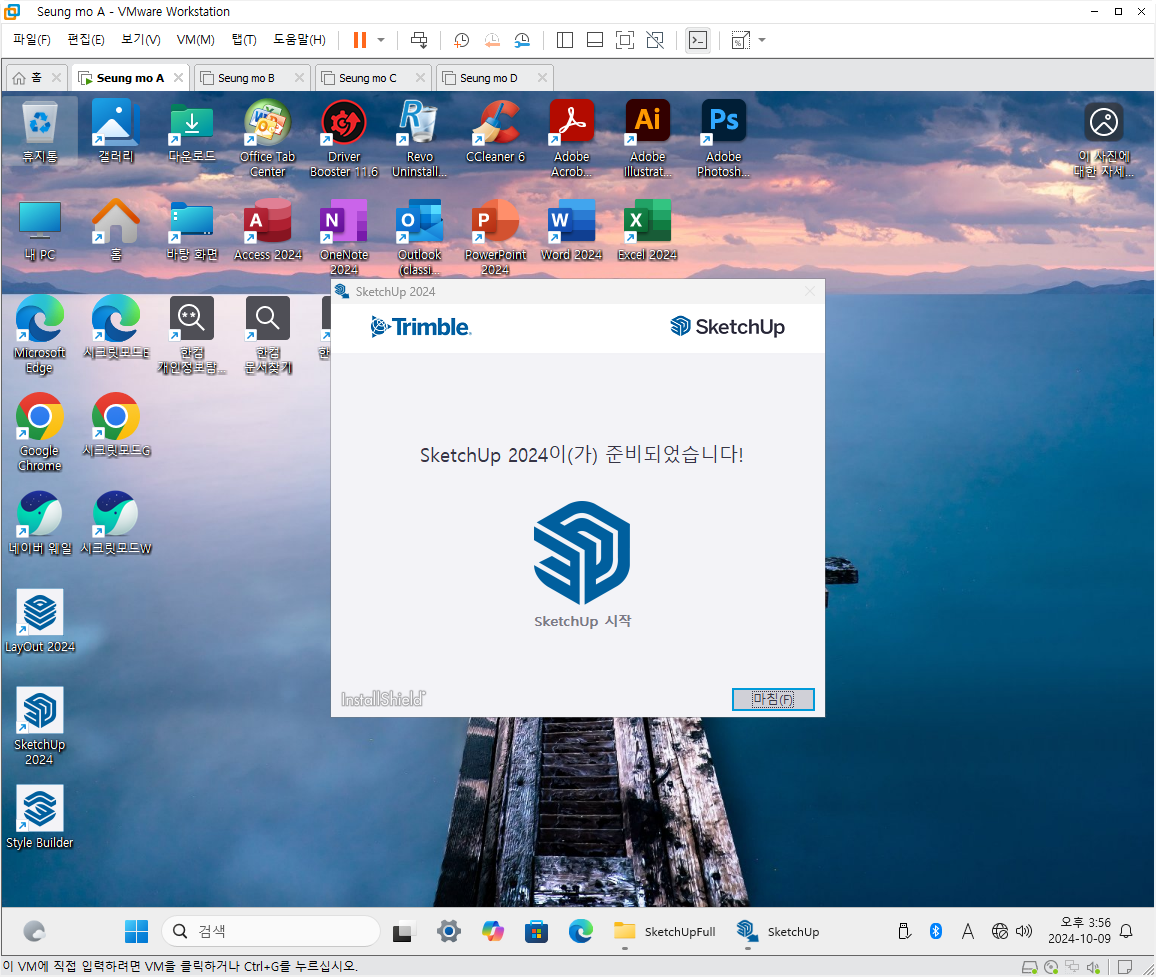Screen dimensions: 1156x977
Task: Open the snapshot manager
Action: coord(522,40)
